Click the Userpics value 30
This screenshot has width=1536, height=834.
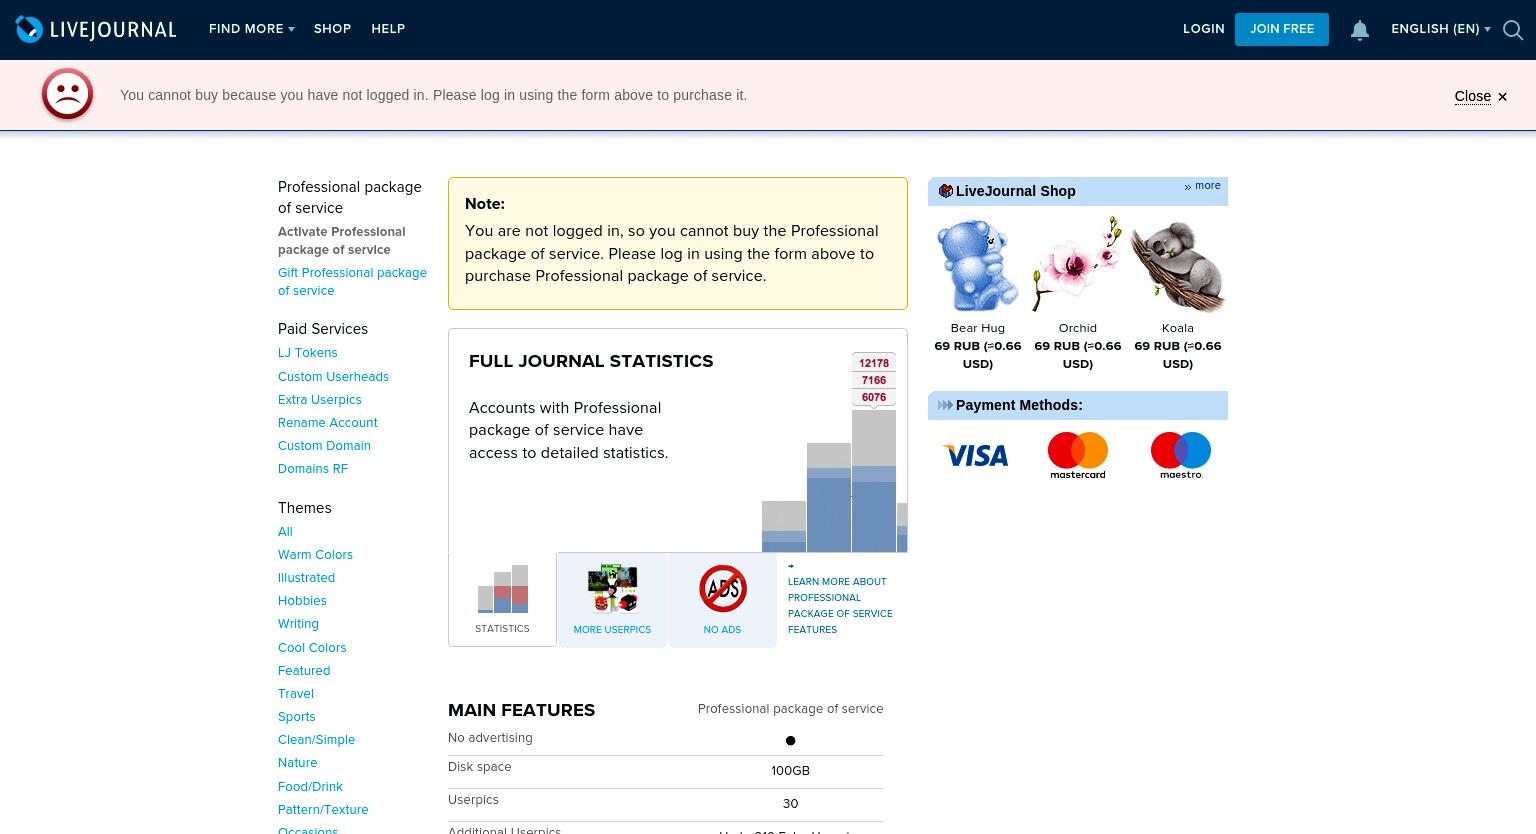coord(790,804)
